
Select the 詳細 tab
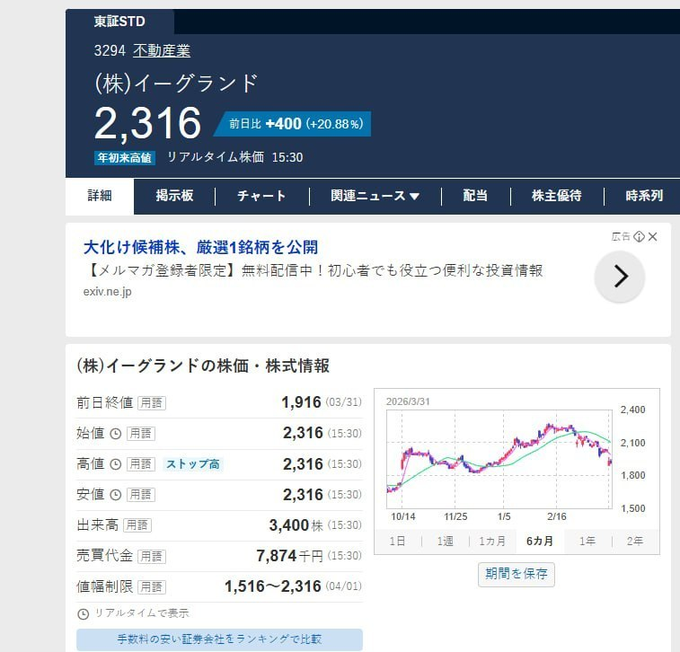100,196
